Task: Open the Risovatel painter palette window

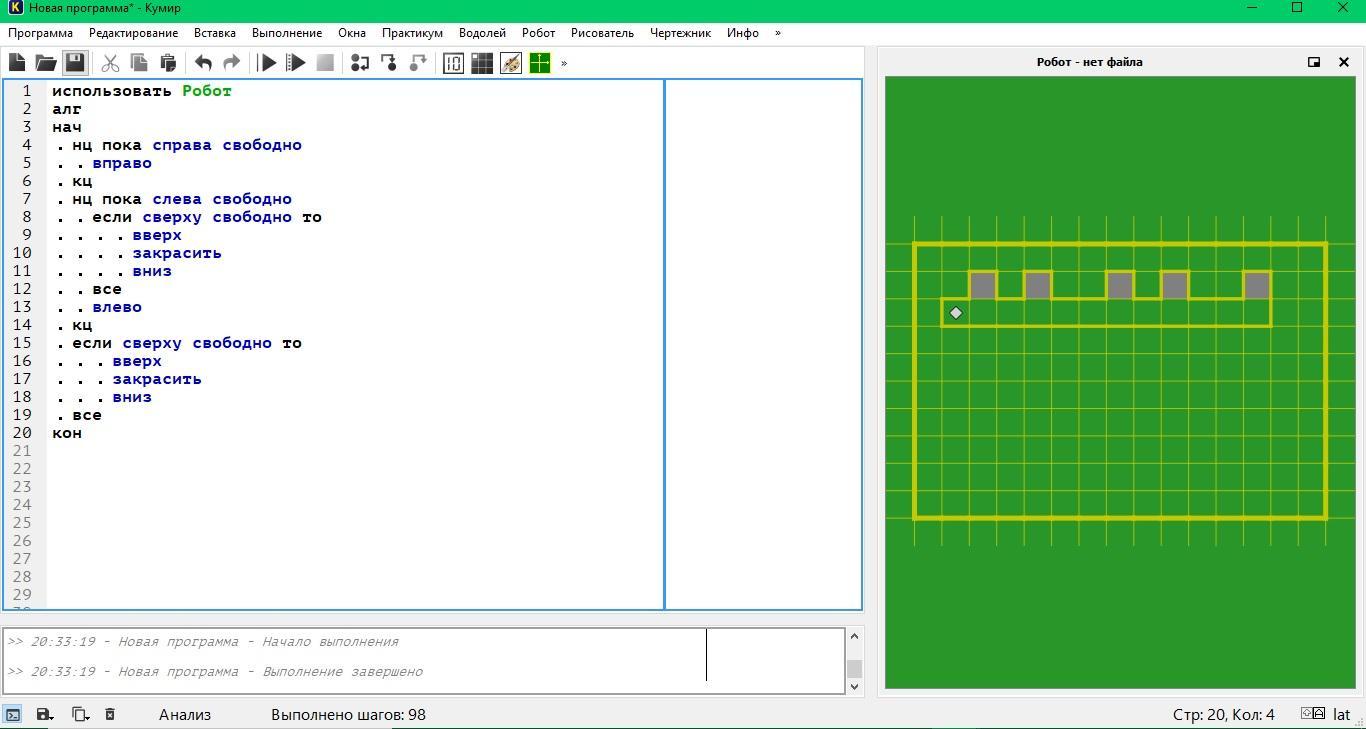Action: point(511,63)
